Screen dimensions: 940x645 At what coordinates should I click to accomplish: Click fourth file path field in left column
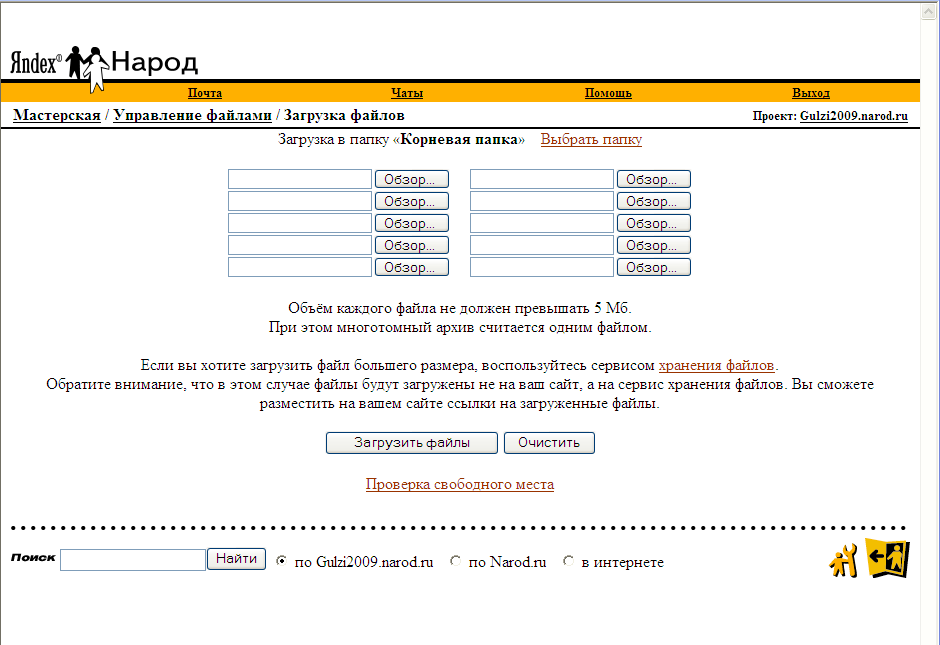[300, 245]
